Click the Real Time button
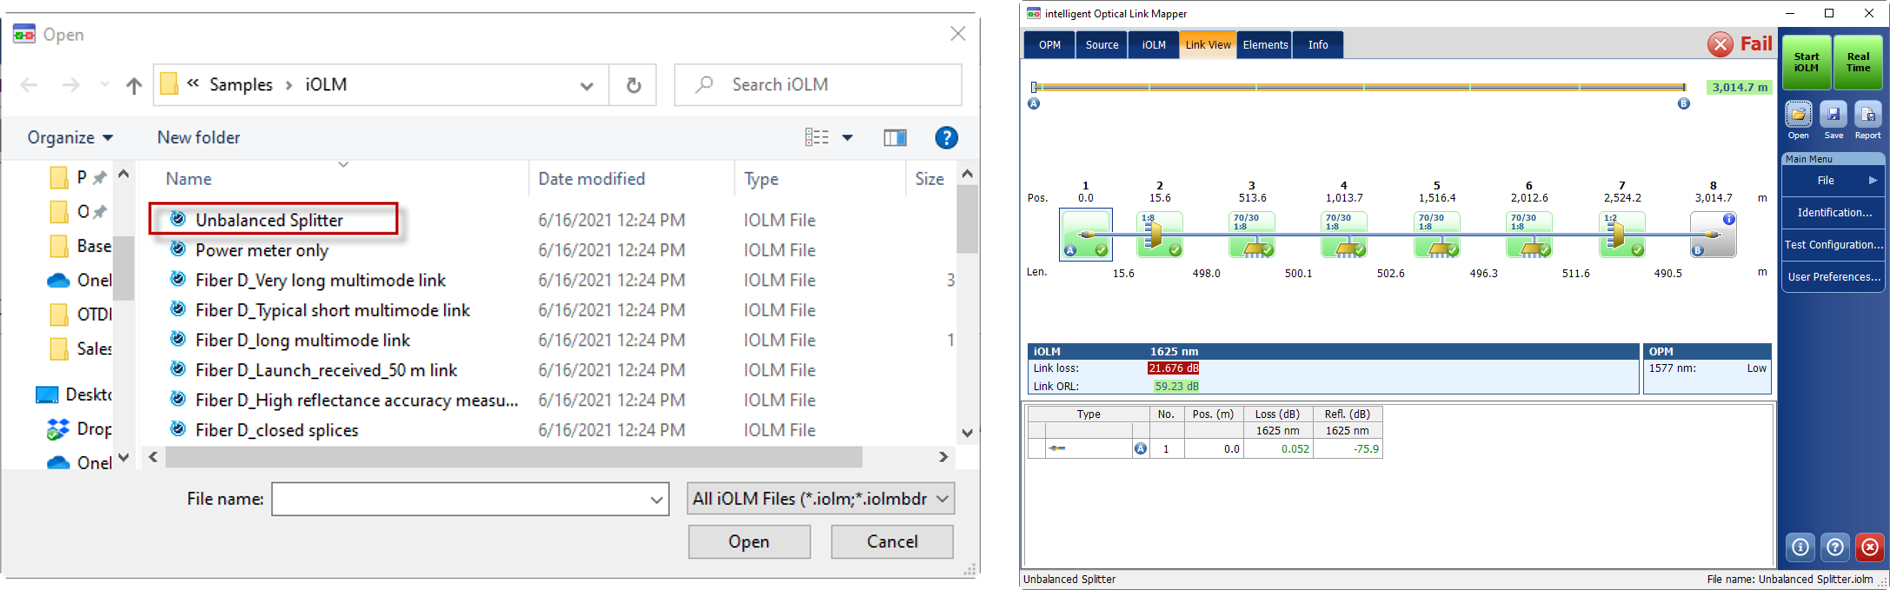The width and height of the screenshot is (1890, 590). pos(1858,62)
